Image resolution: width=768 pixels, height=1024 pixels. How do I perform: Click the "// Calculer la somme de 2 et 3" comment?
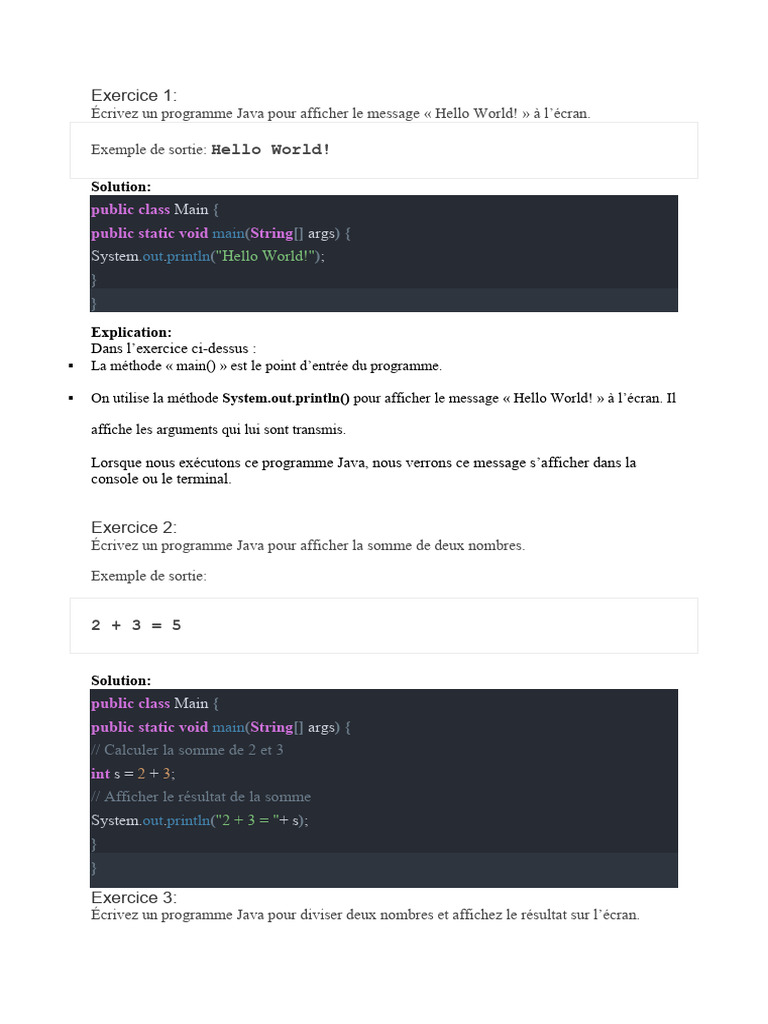tap(187, 750)
